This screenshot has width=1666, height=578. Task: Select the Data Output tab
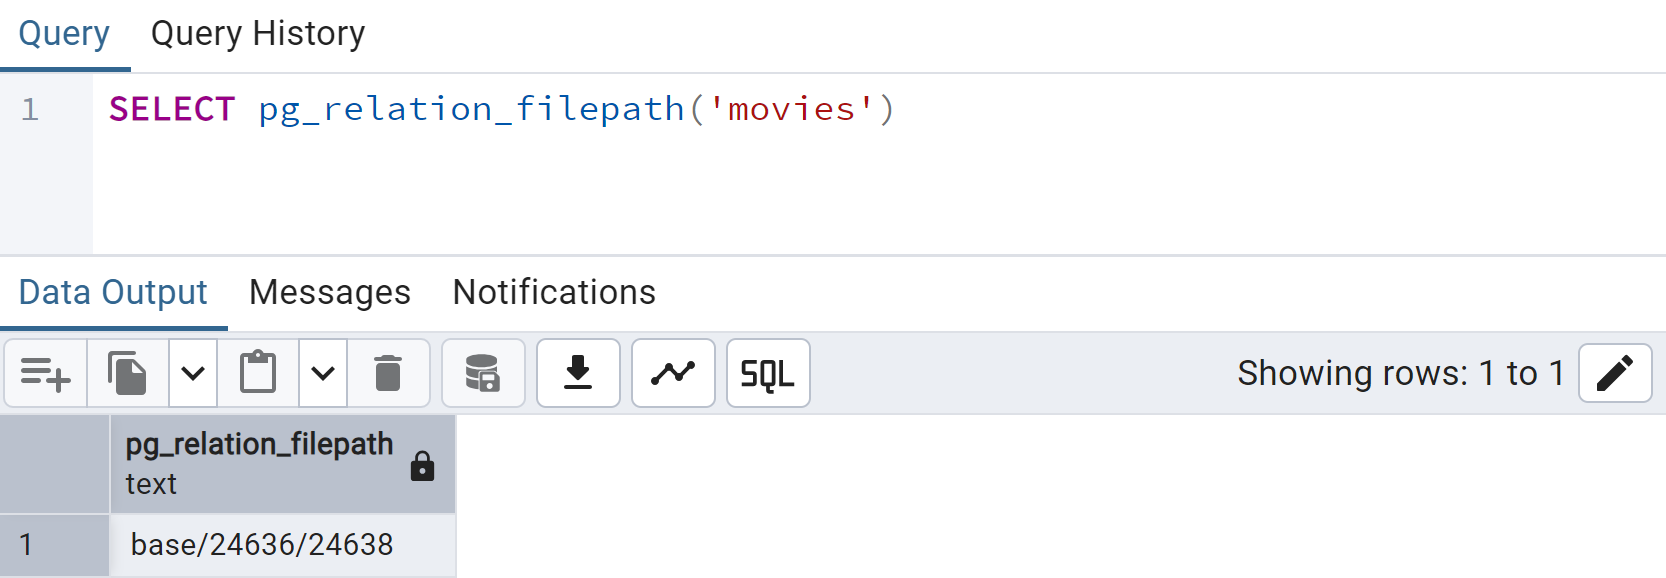[x=113, y=292]
